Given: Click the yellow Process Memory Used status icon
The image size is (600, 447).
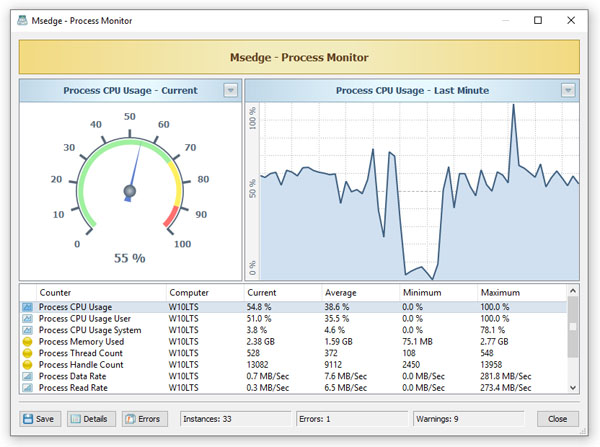Looking at the screenshot, I should pyautogui.click(x=28, y=341).
